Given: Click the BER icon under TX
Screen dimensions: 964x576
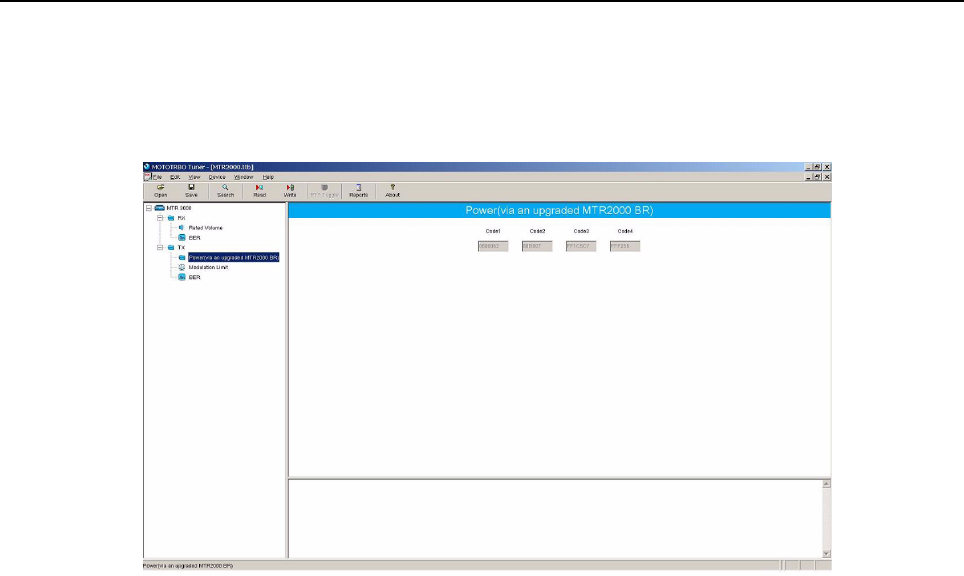Looking at the screenshot, I should tap(181, 277).
